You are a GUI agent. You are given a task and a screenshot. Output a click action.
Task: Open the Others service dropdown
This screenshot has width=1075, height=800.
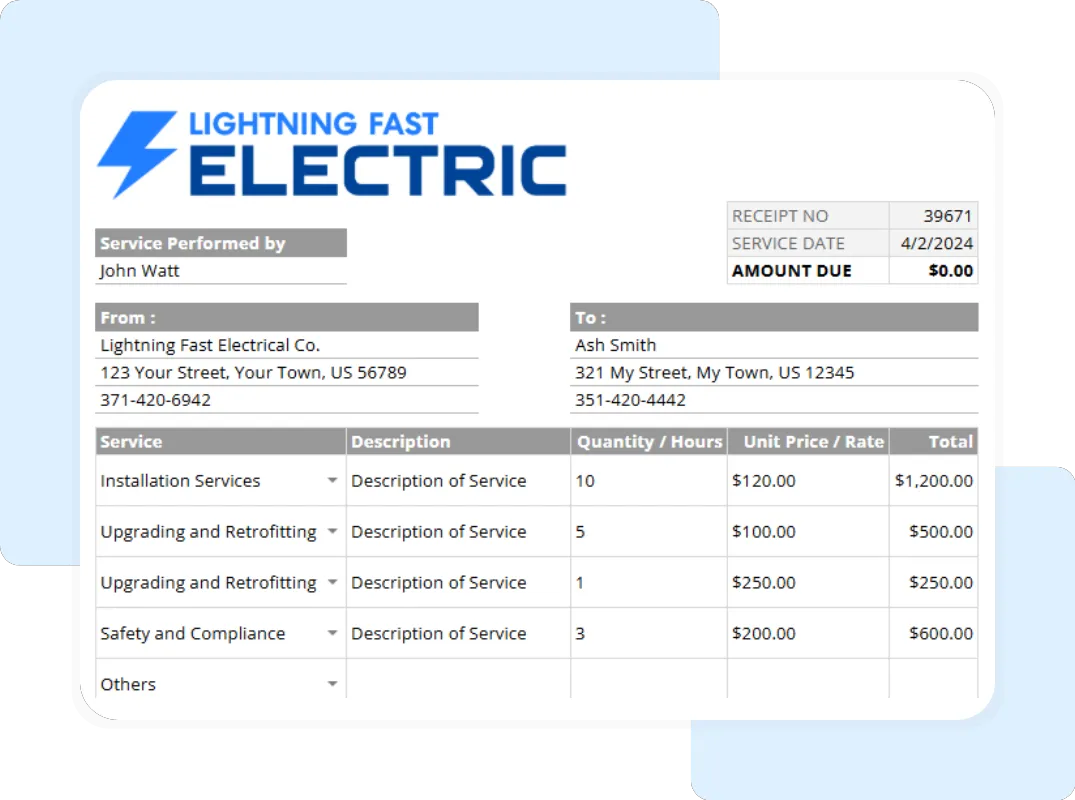(332, 684)
